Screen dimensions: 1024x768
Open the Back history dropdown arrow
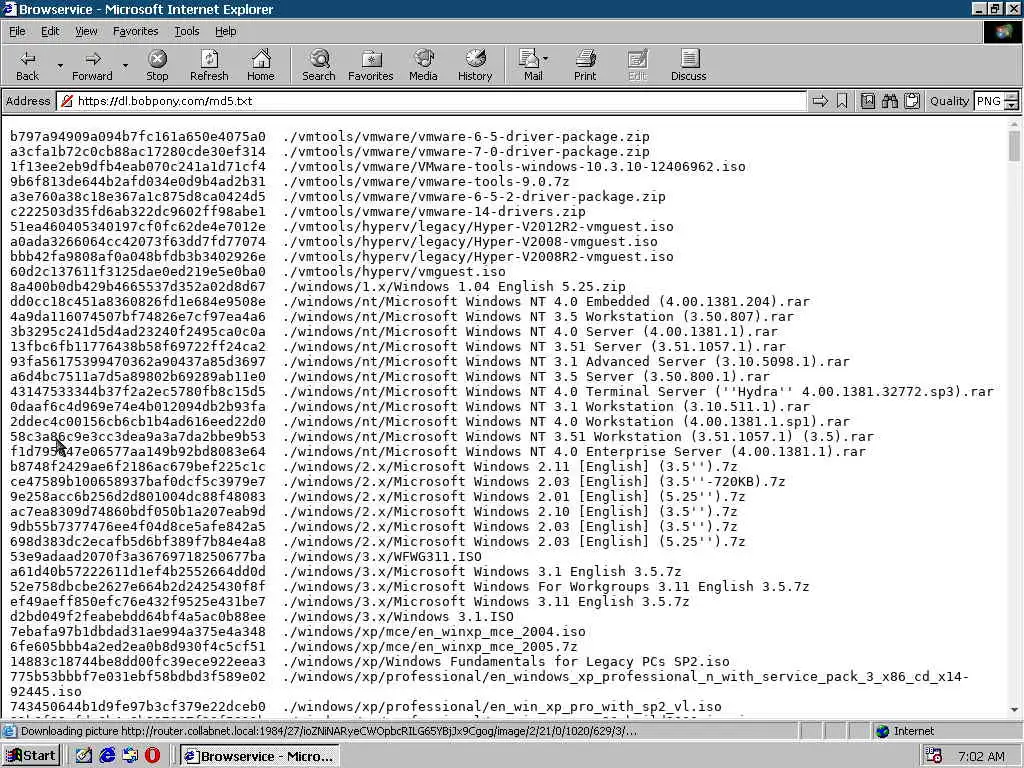coord(60,65)
